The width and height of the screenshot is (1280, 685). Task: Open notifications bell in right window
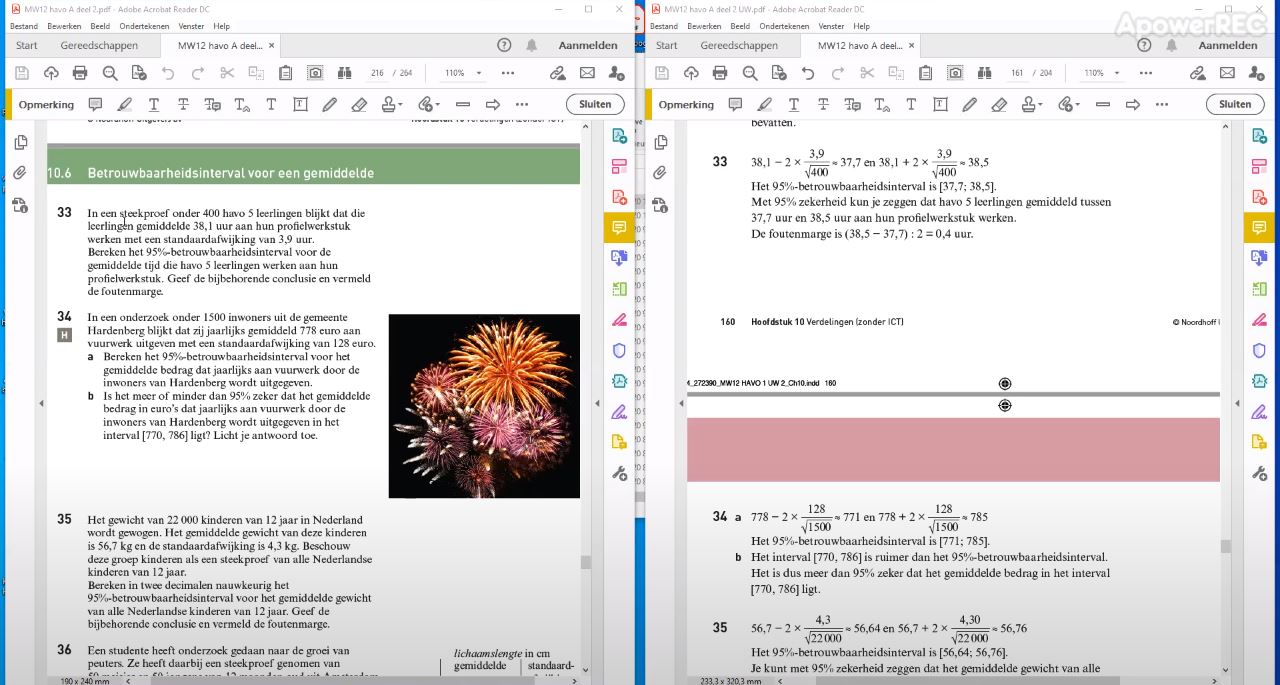(1172, 45)
